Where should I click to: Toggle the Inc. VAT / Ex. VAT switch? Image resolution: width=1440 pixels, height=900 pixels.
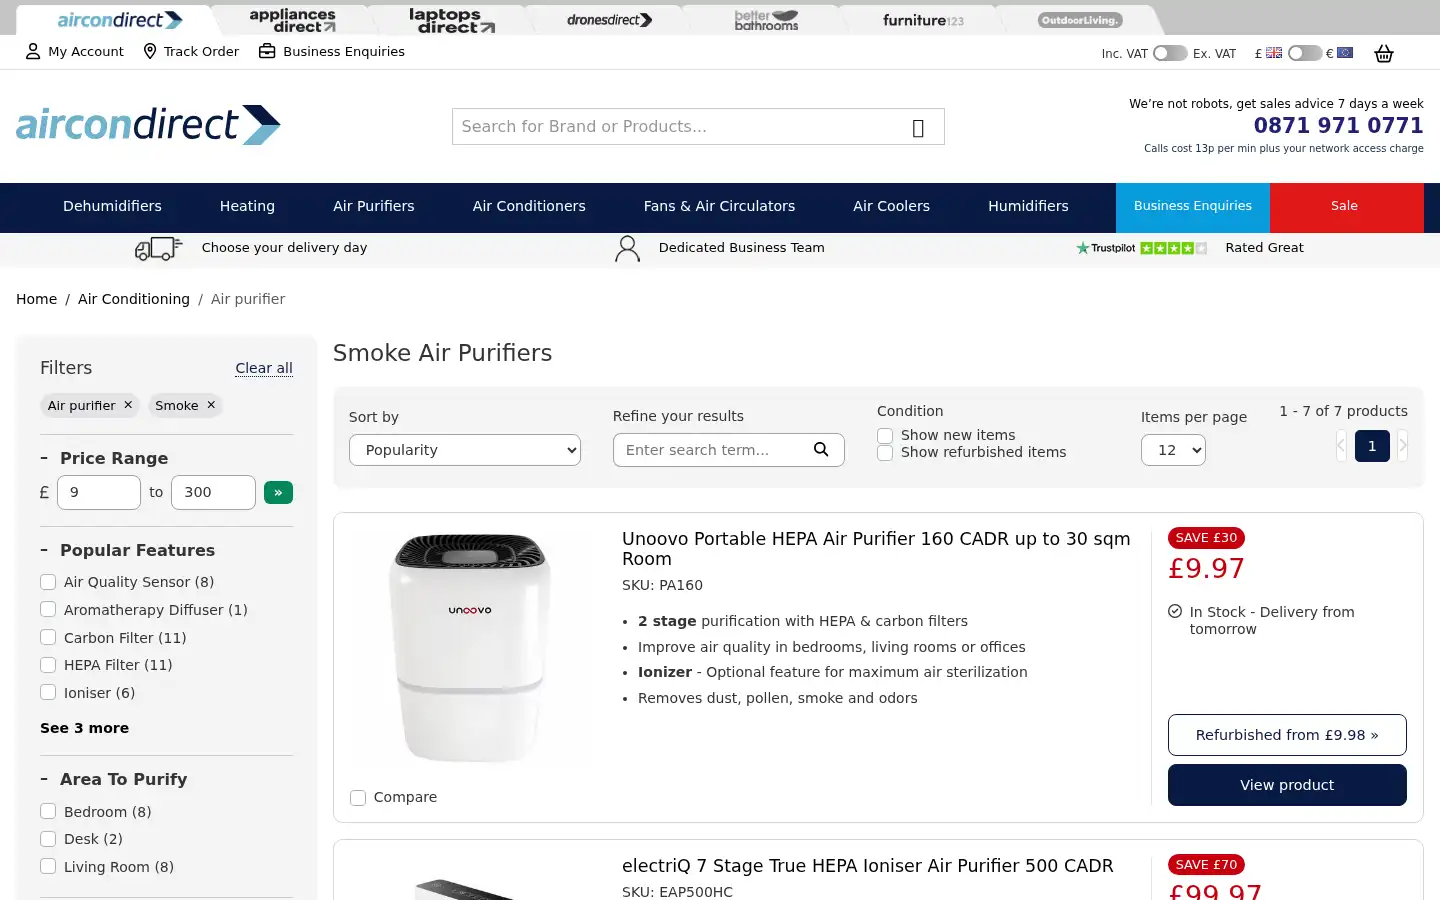1170,53
